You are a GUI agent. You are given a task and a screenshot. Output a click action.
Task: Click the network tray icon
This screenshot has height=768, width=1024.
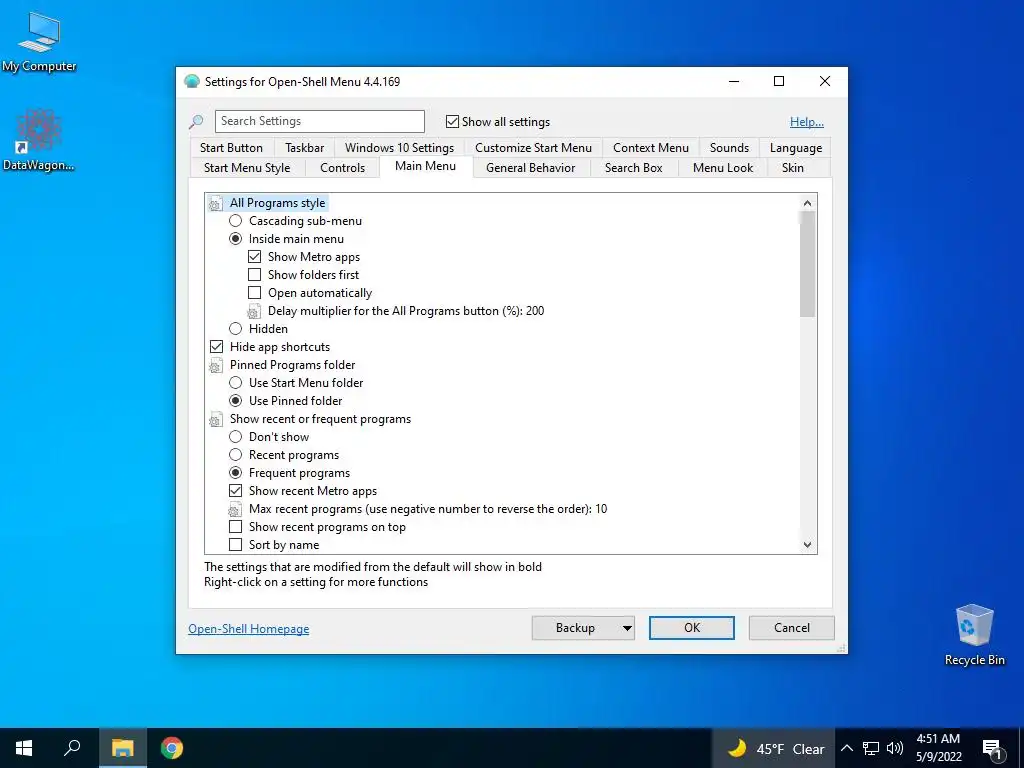871,748
